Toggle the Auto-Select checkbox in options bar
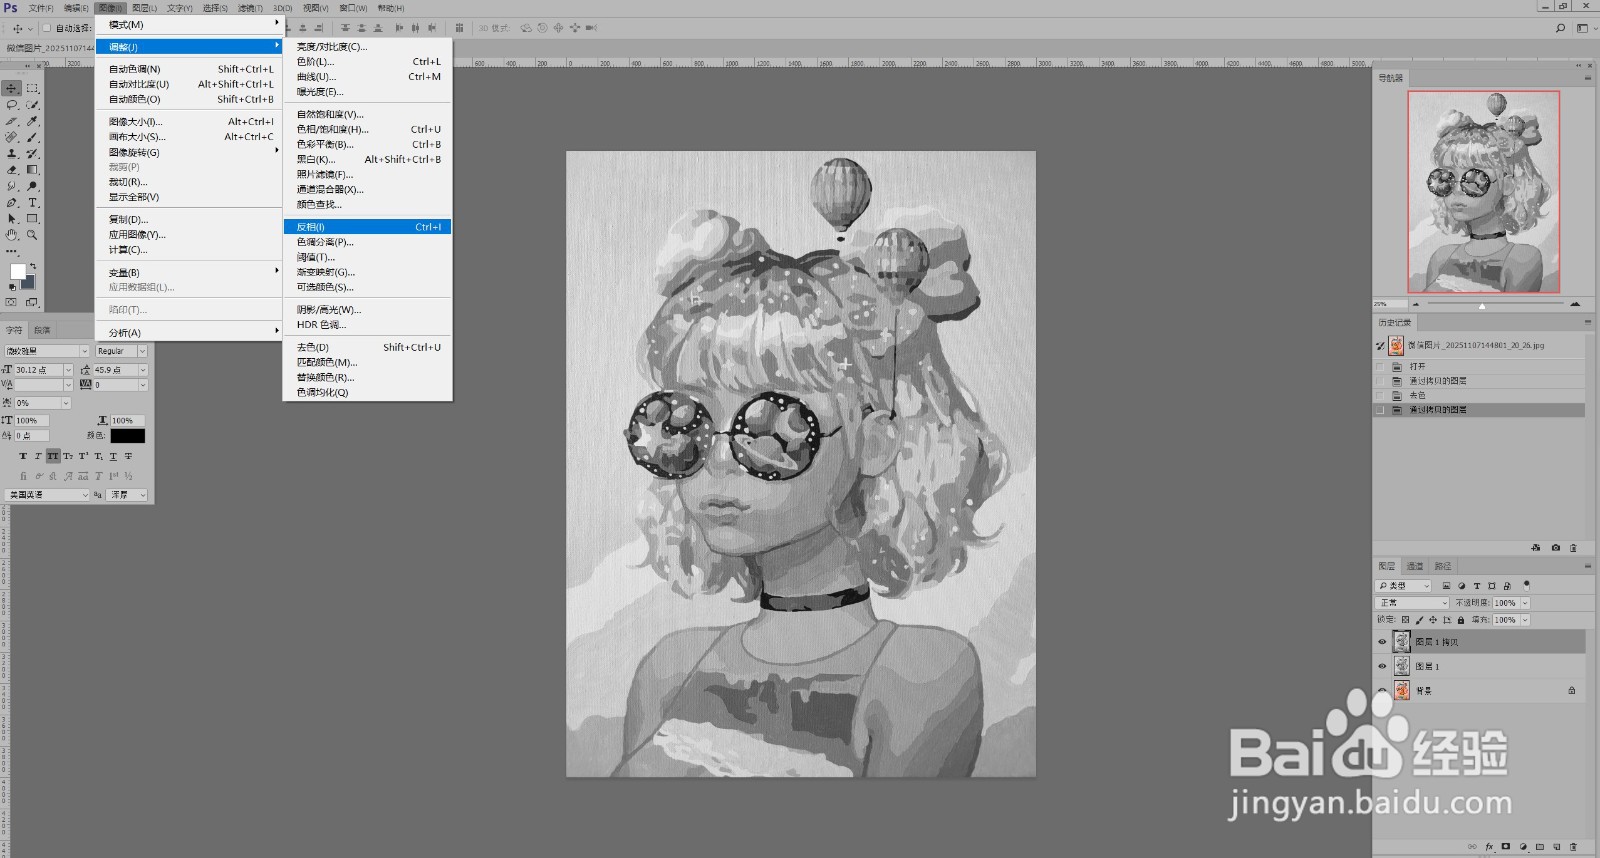 click(x=46, y=28)
